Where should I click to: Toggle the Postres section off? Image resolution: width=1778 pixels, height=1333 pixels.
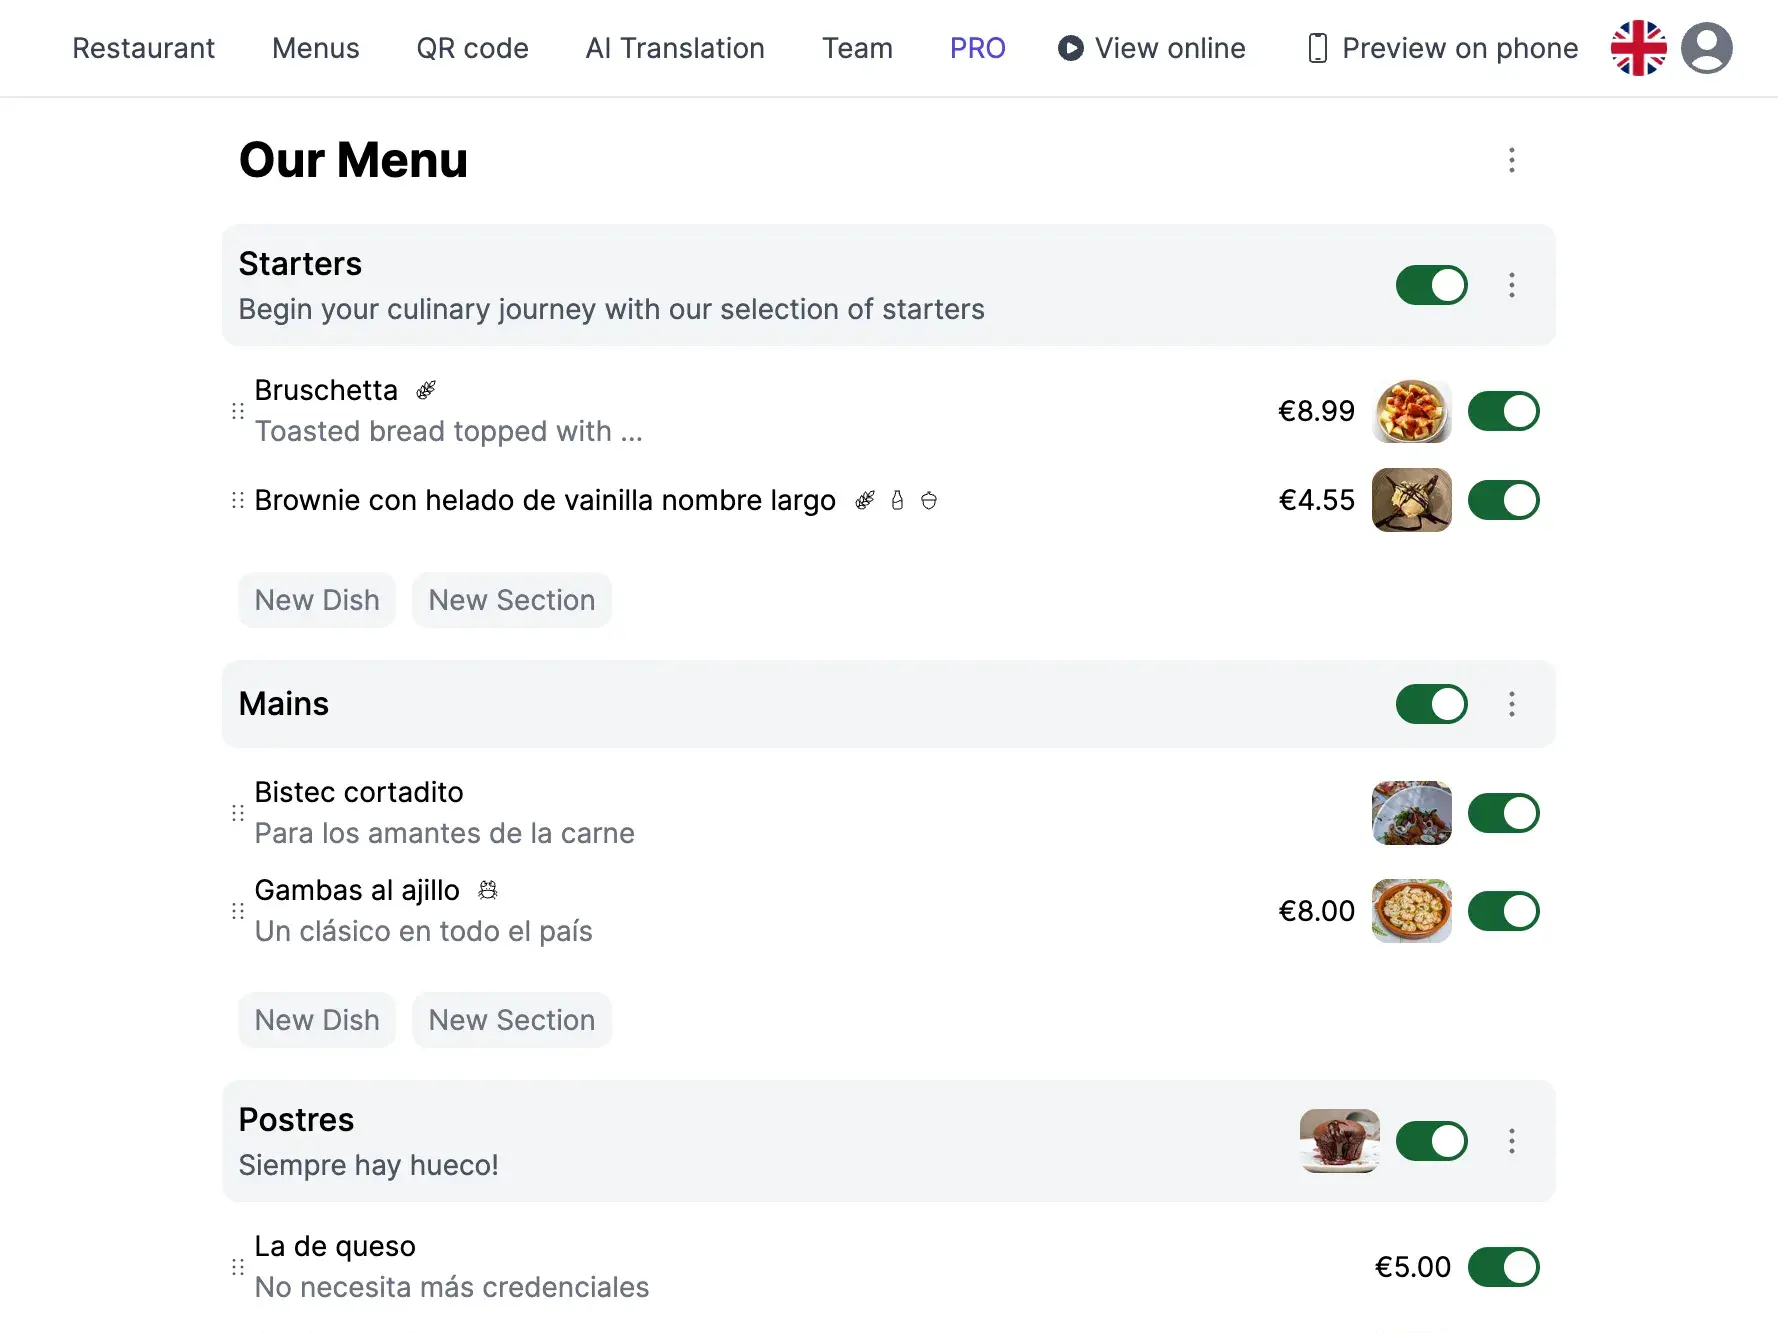[1432, 1140]
